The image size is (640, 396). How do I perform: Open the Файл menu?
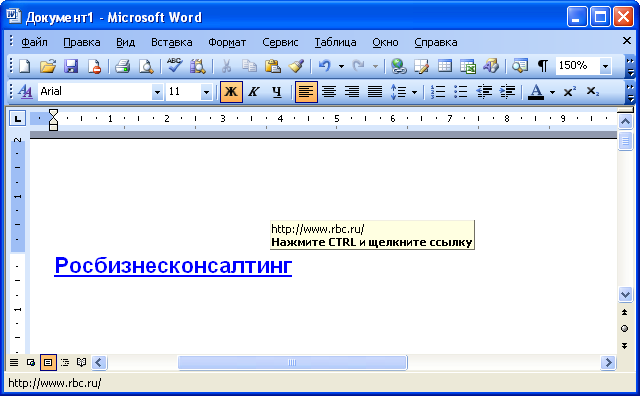pos(34,42)
